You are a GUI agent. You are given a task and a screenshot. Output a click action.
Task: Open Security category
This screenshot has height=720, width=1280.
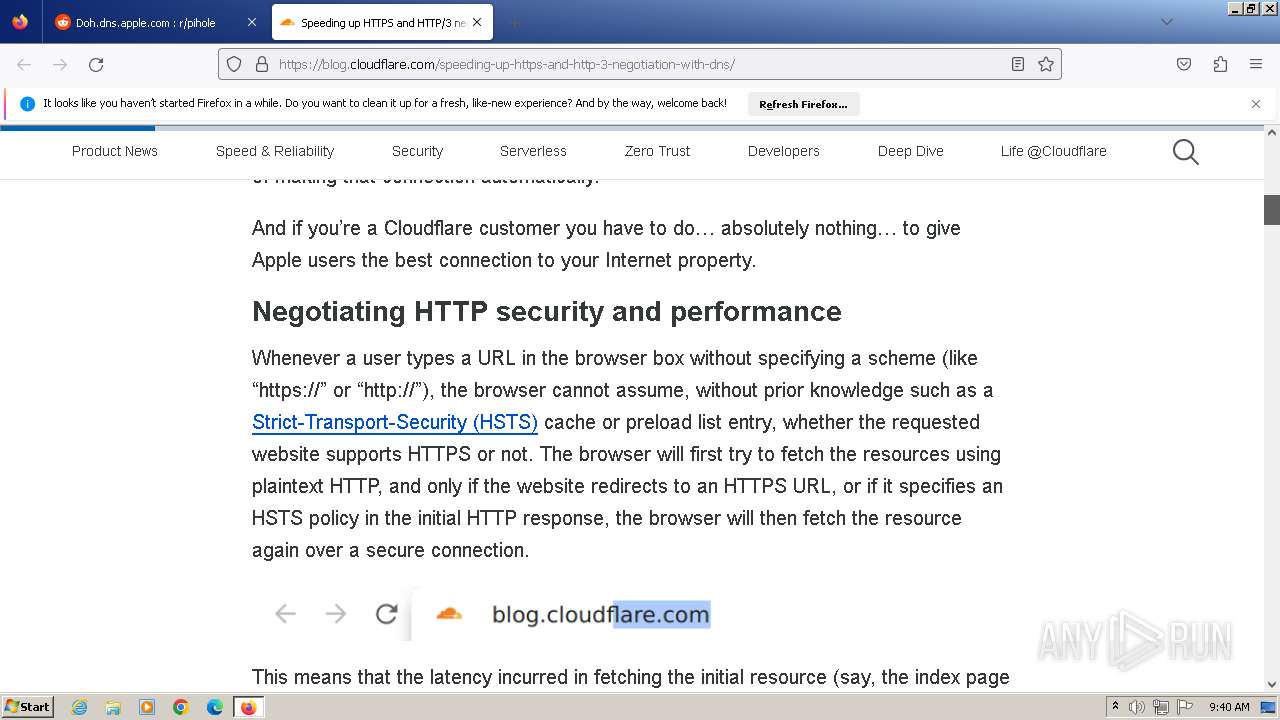[x=417, y=151]
